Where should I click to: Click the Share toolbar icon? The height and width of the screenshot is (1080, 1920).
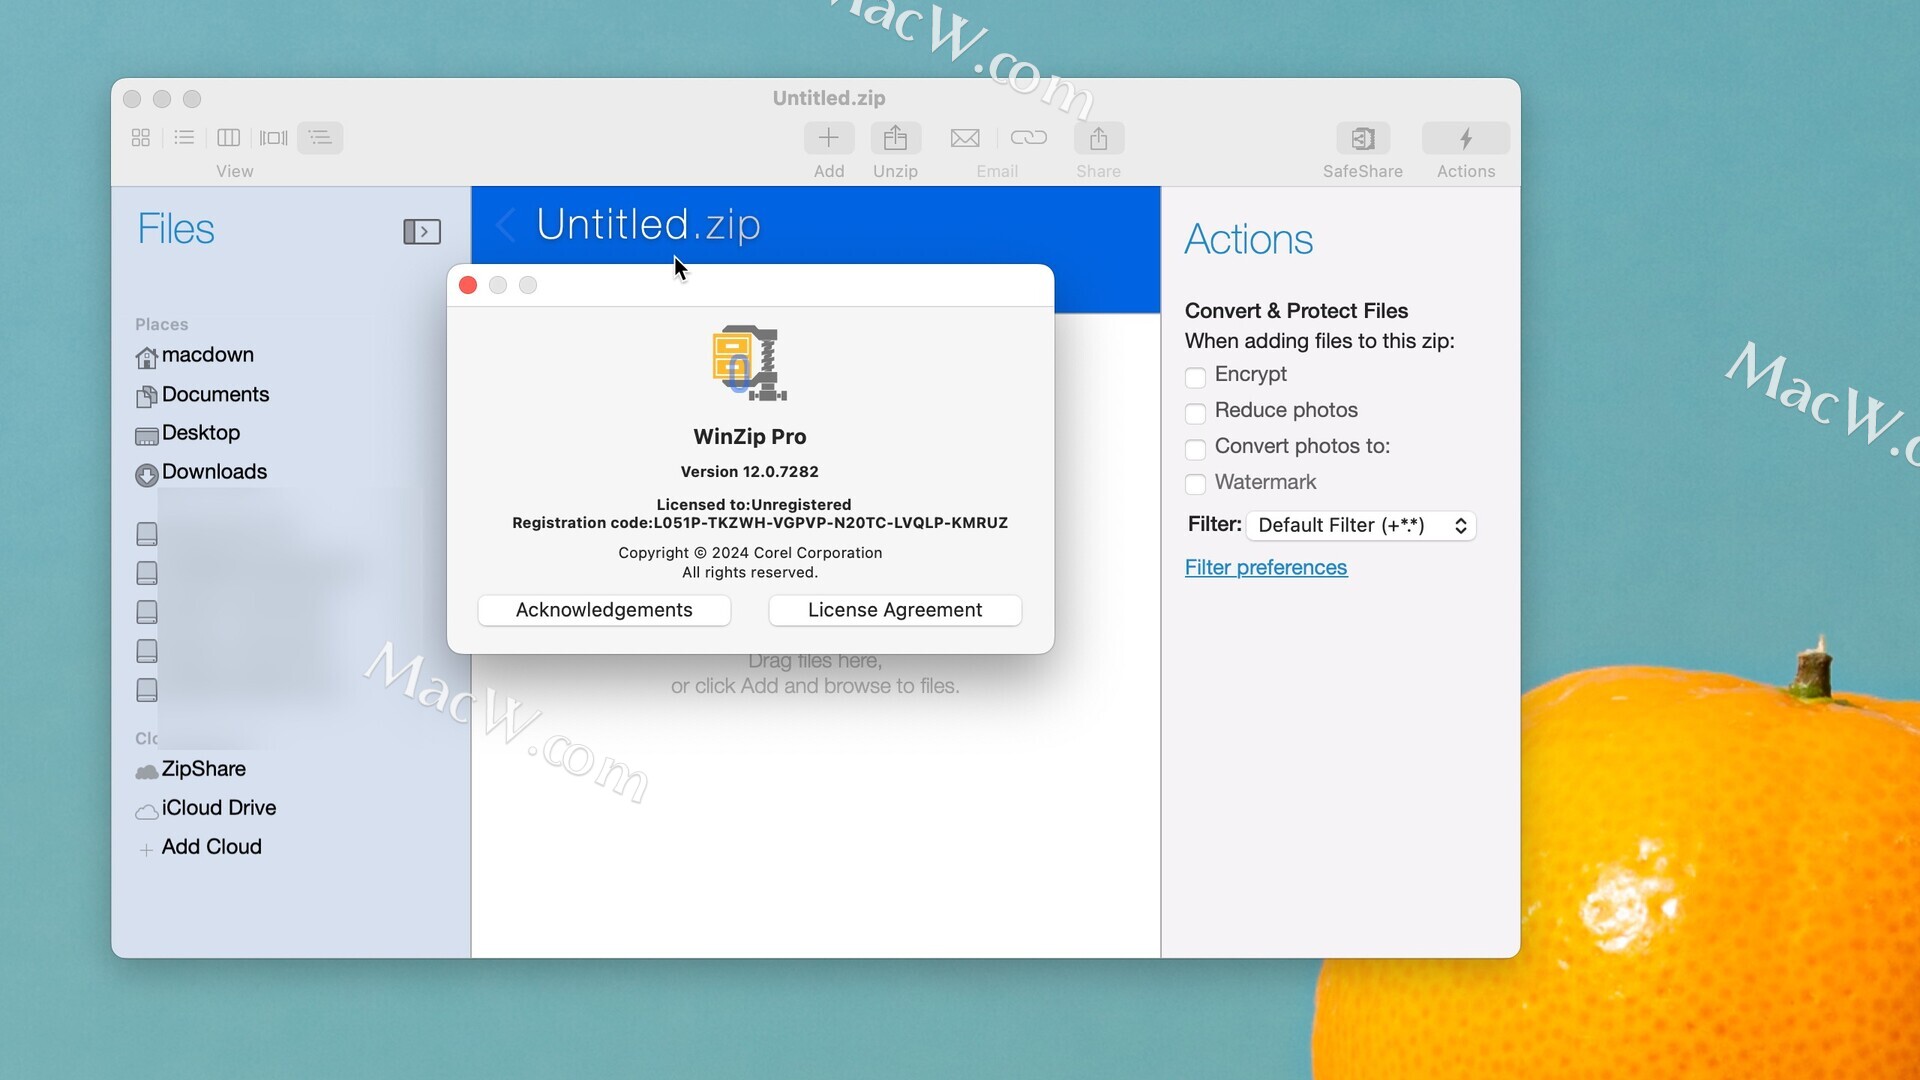point(1098,138)
